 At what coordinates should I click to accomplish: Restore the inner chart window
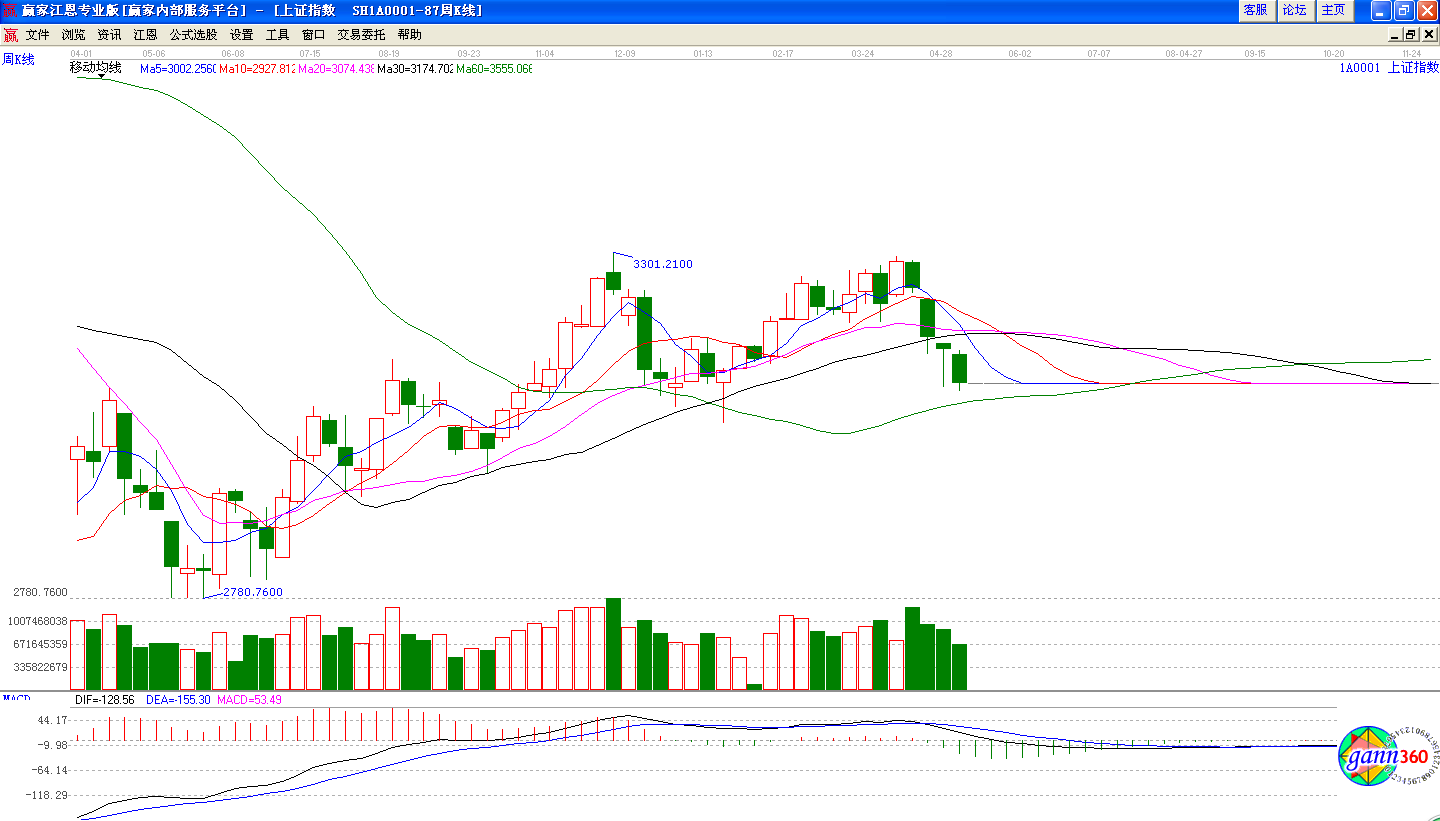(1413, 34)
